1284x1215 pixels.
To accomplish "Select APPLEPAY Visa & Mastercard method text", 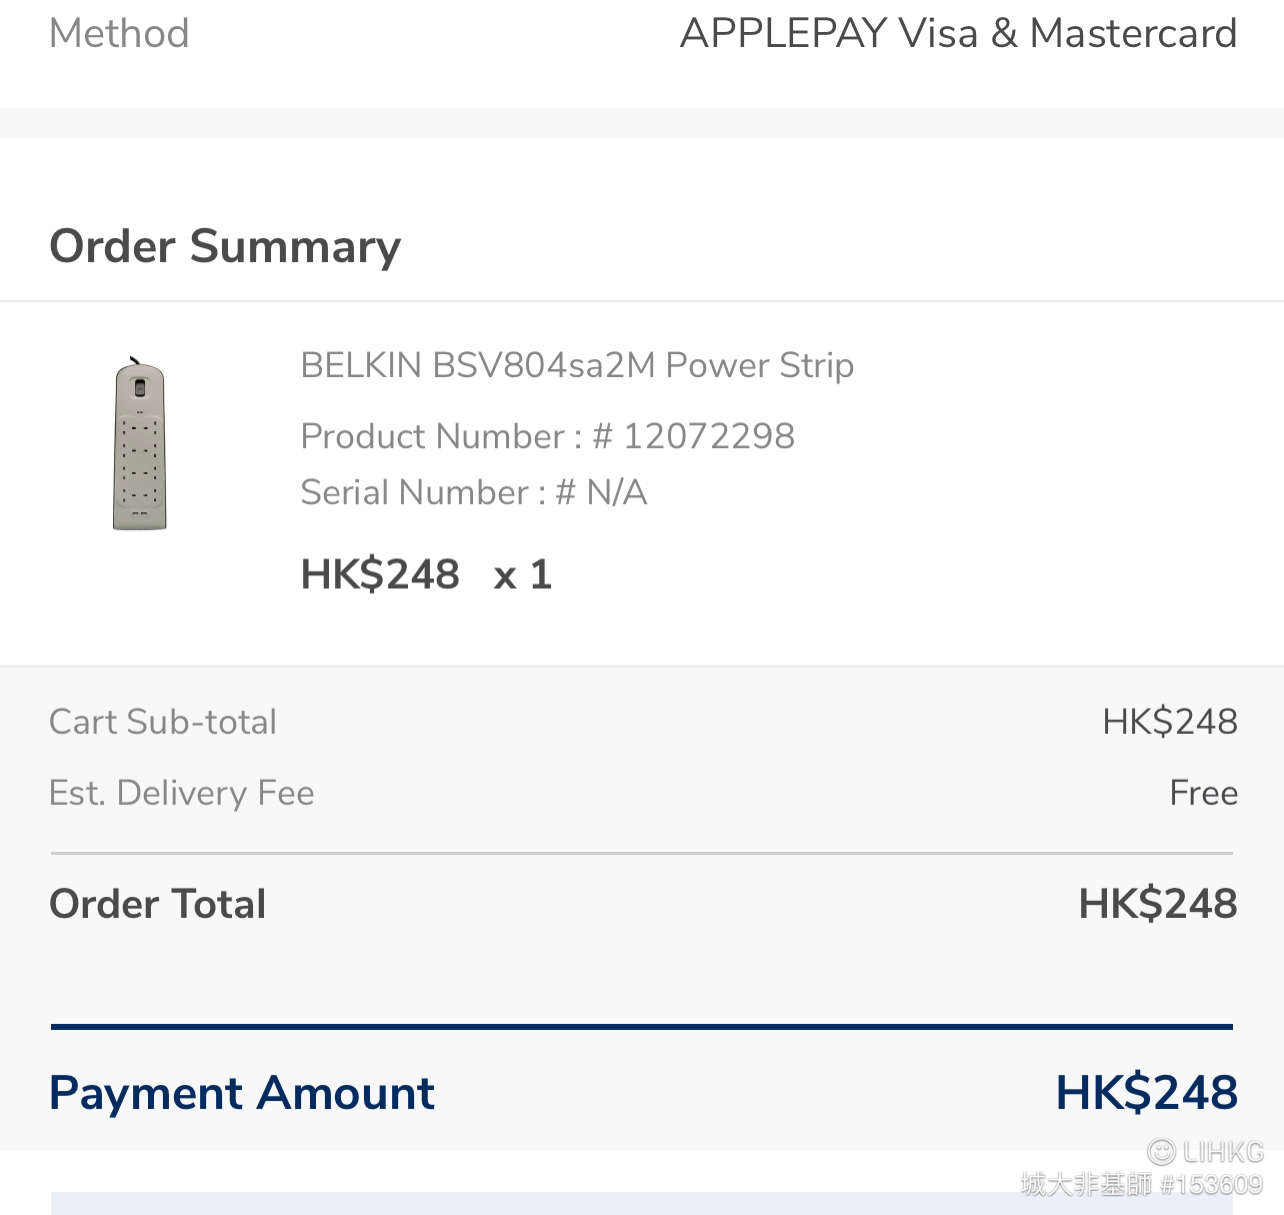I will (x=958, y=33).
